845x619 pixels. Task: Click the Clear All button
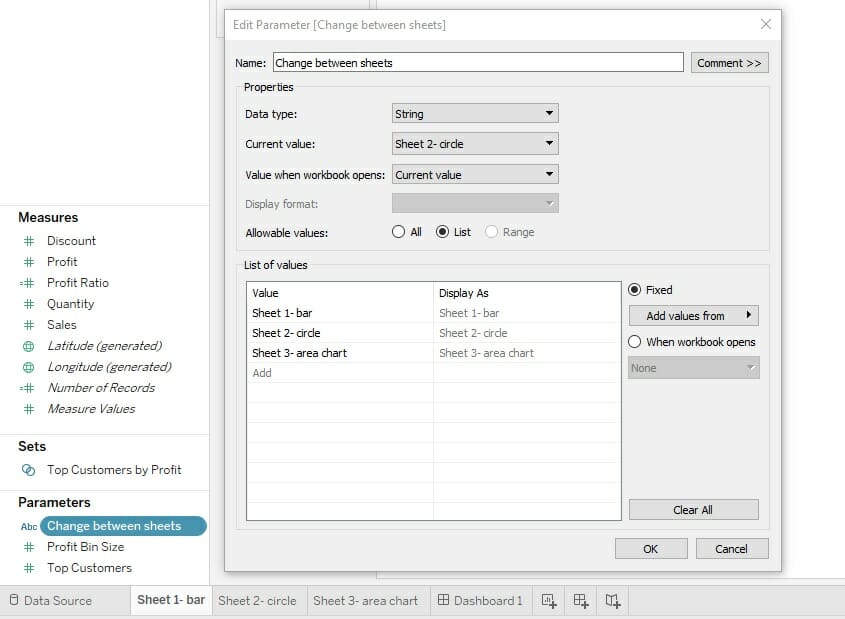coord(693,510)
